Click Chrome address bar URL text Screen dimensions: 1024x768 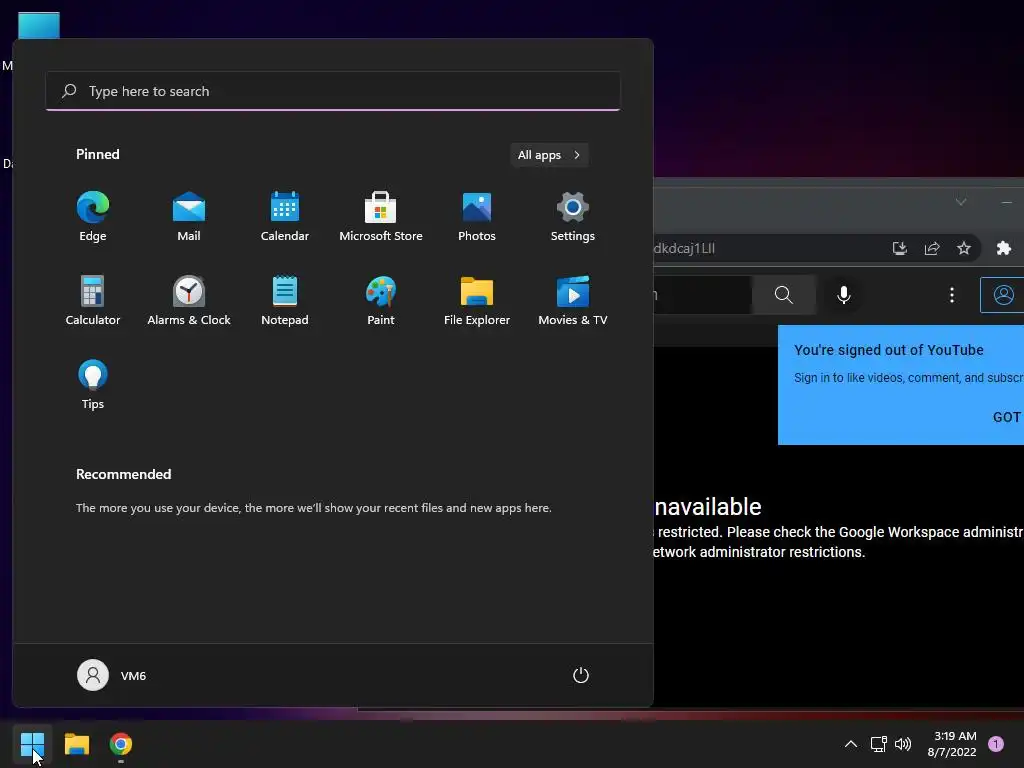coord(684,248)
